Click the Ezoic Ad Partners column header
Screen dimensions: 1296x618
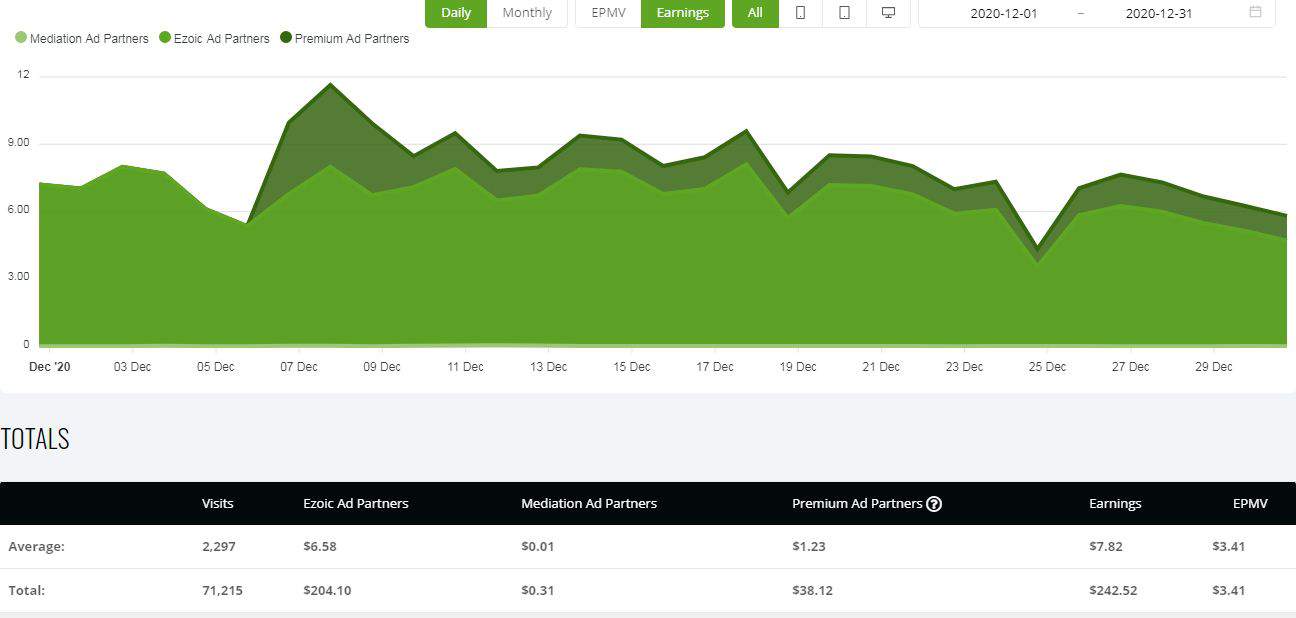[x=356, y=504]
